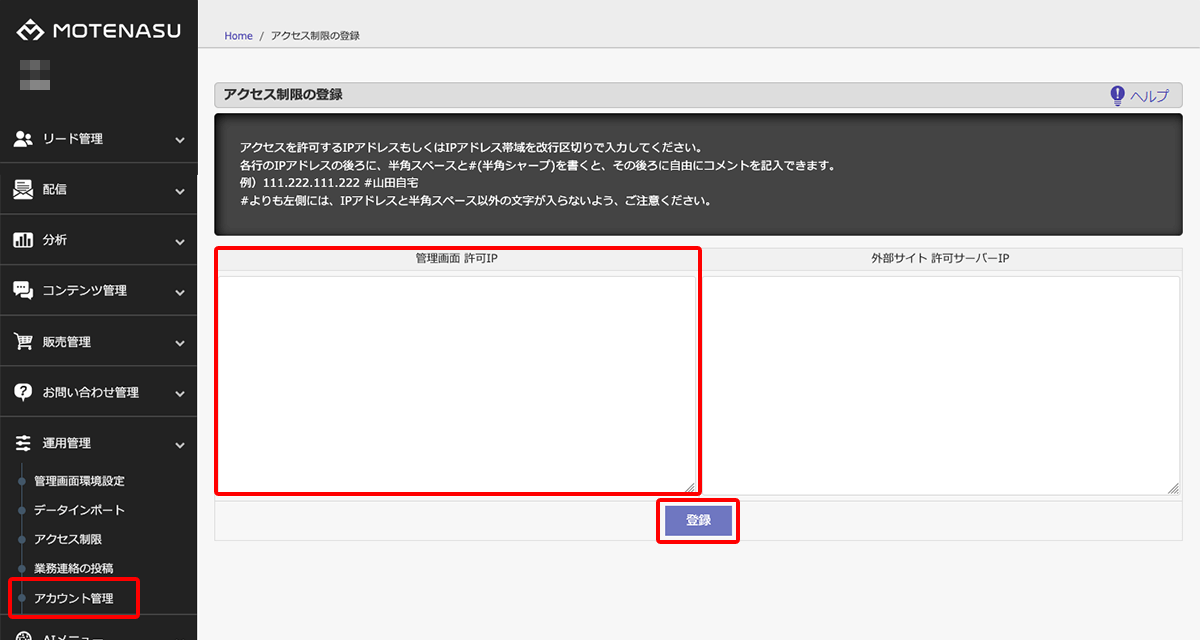Open データインポート in the sidebar
The image size is (1200, 640).
pos(79,510)
